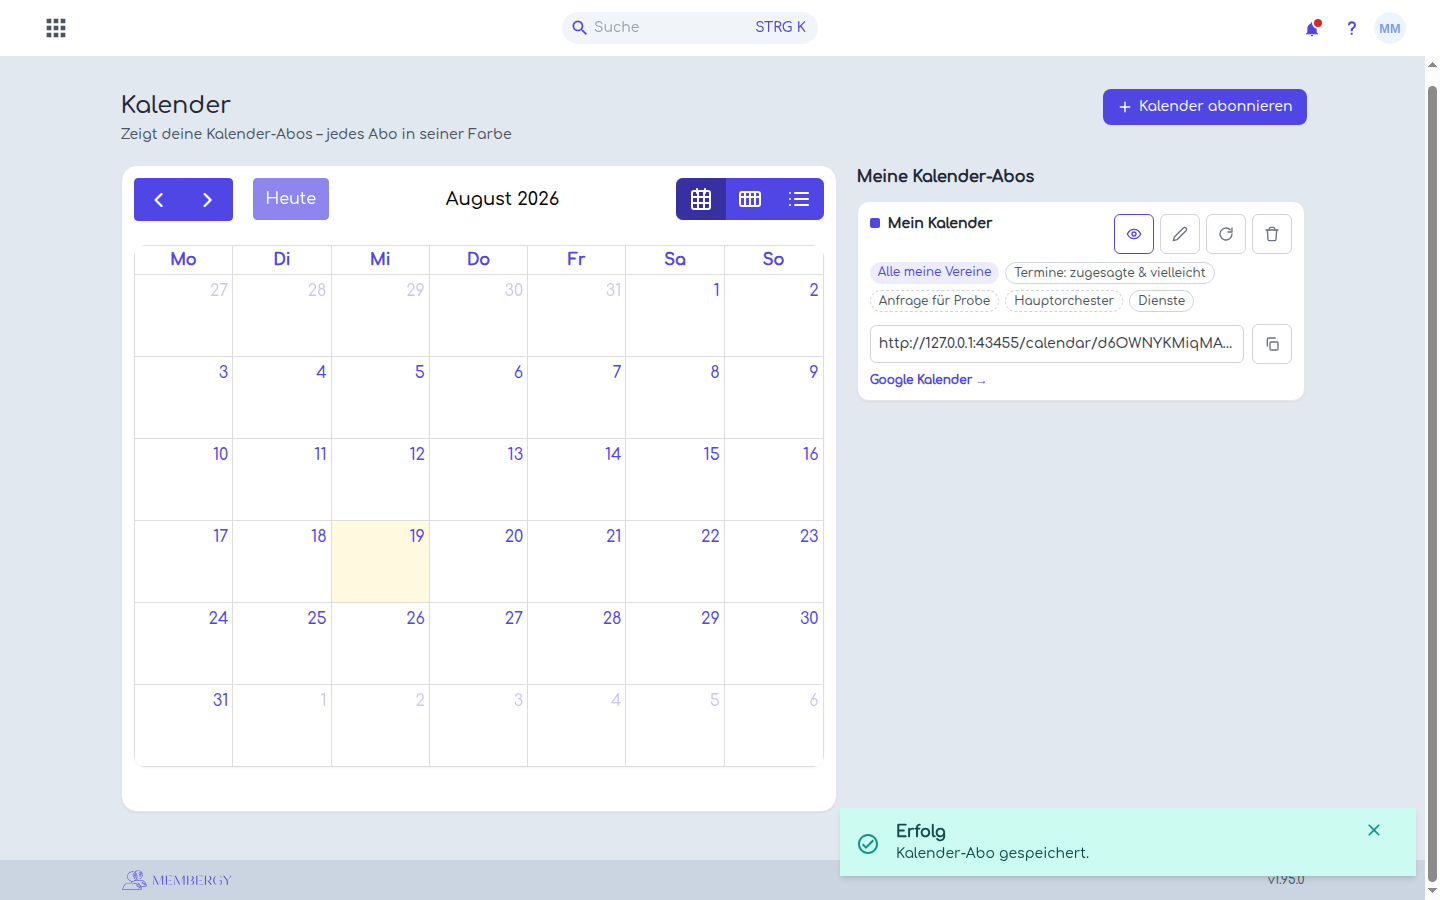Select the calendar subscription URL field
Image resolution: width=1440 pixels, height=900 pixels.
1057,343
